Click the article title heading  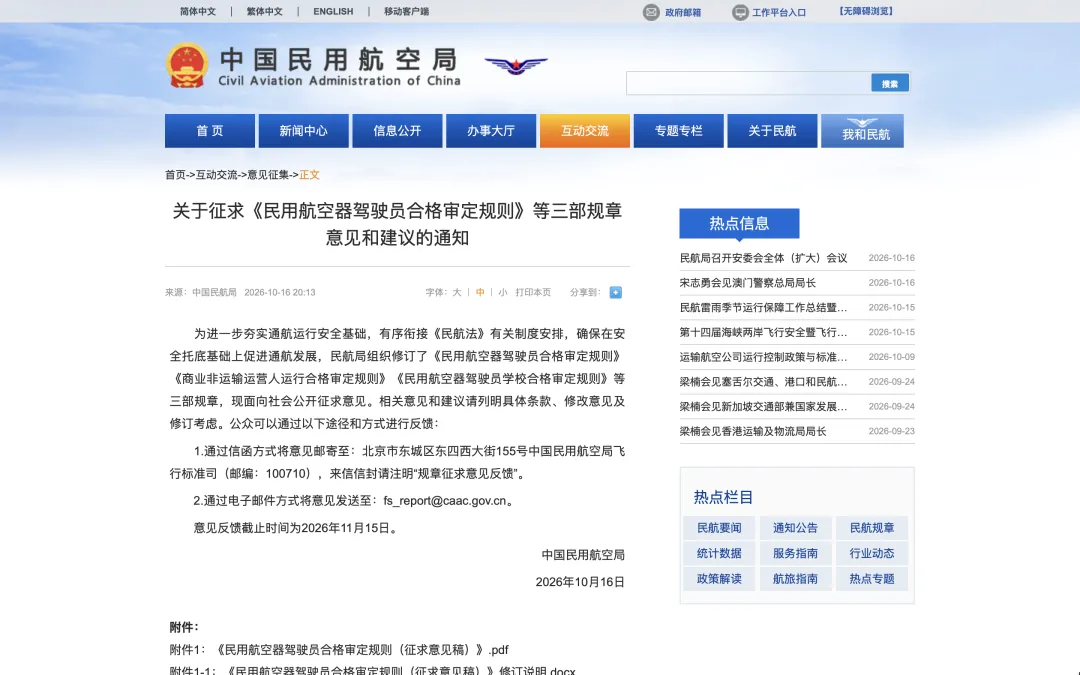point(397,224)
